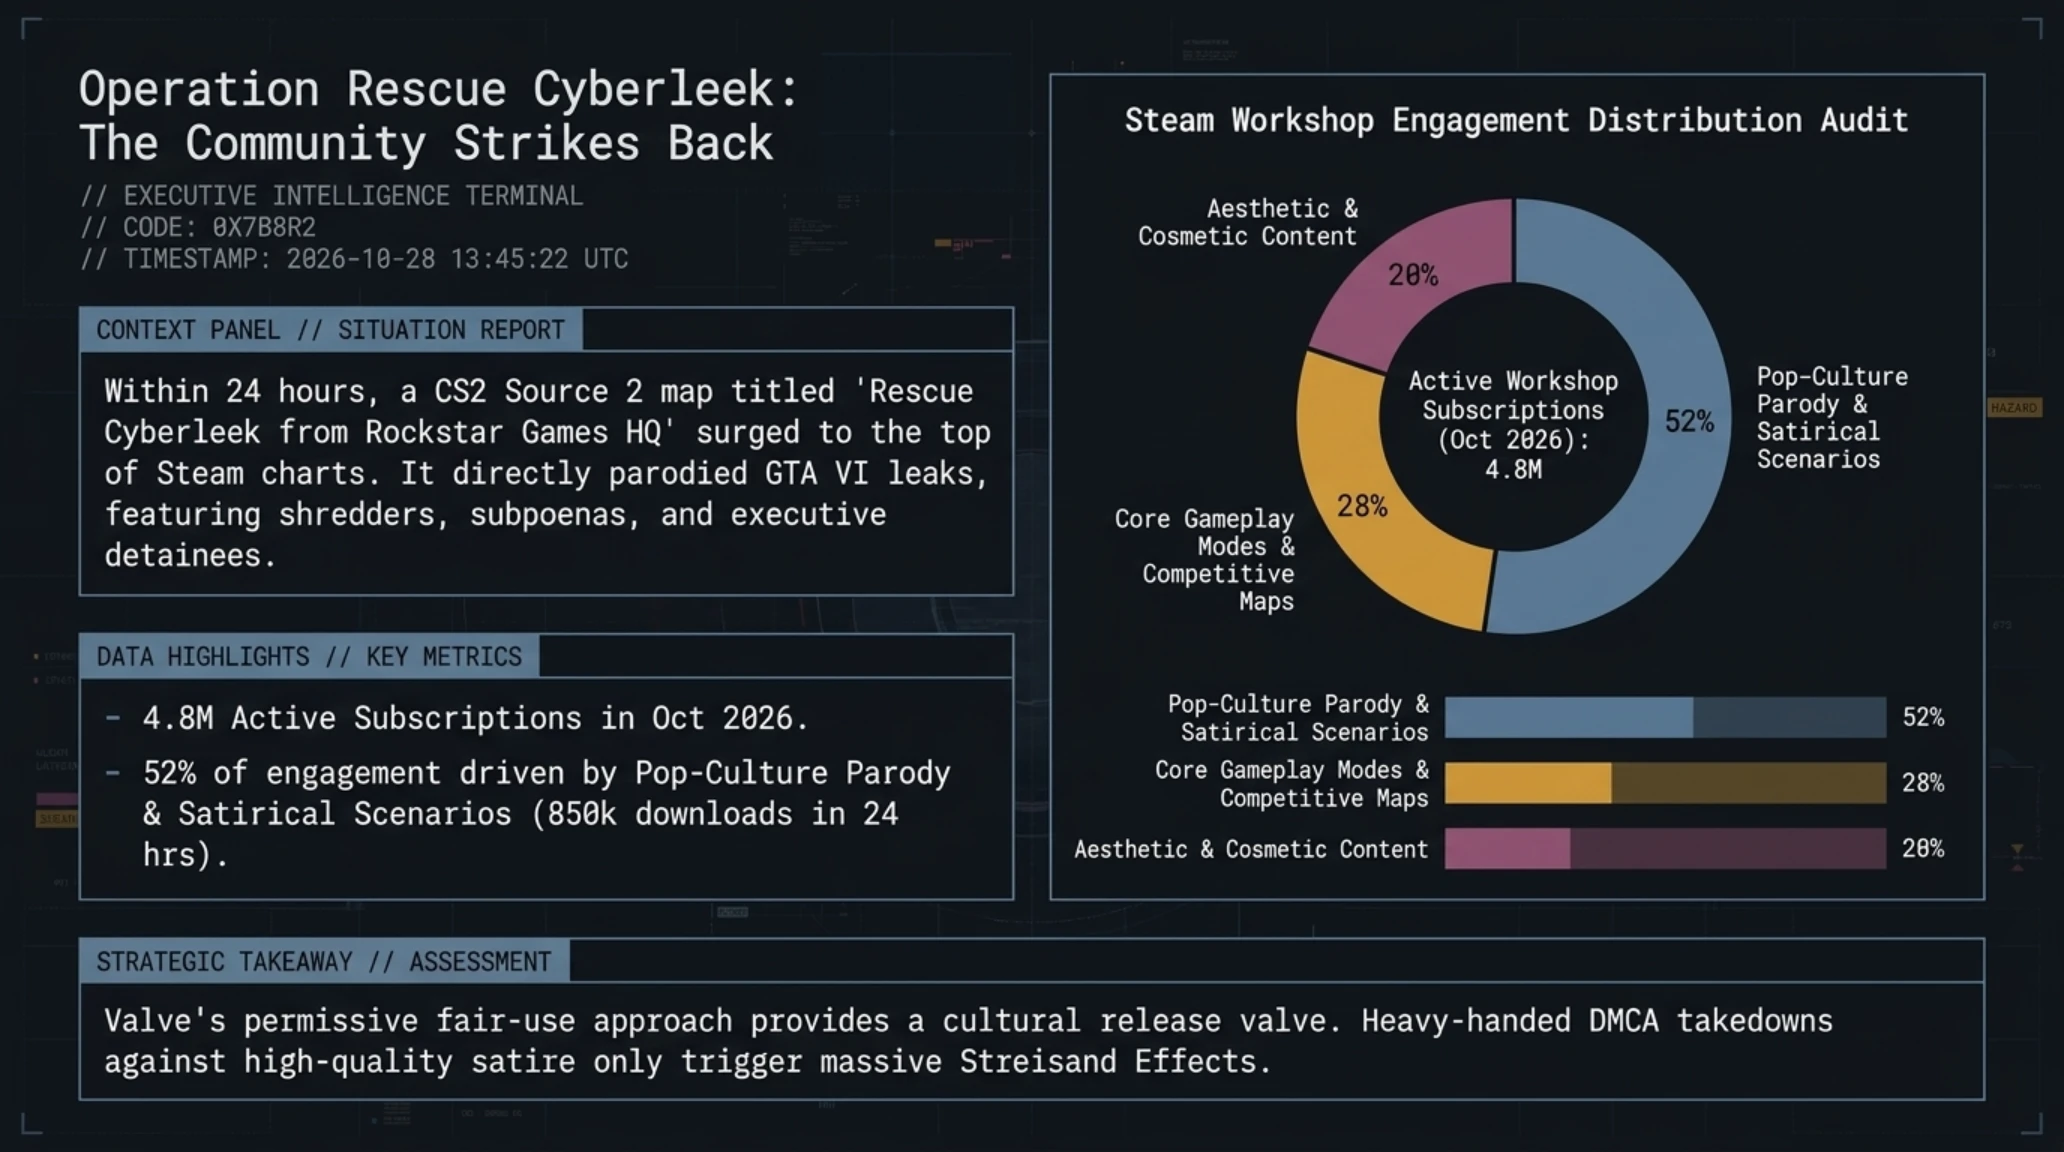This screenshot has width=2064, height=1152.
Task: Click the 'Active Workshop Subscriptions (Oct 2026): 4.8M' donut center label
Action: point(1513,425)
